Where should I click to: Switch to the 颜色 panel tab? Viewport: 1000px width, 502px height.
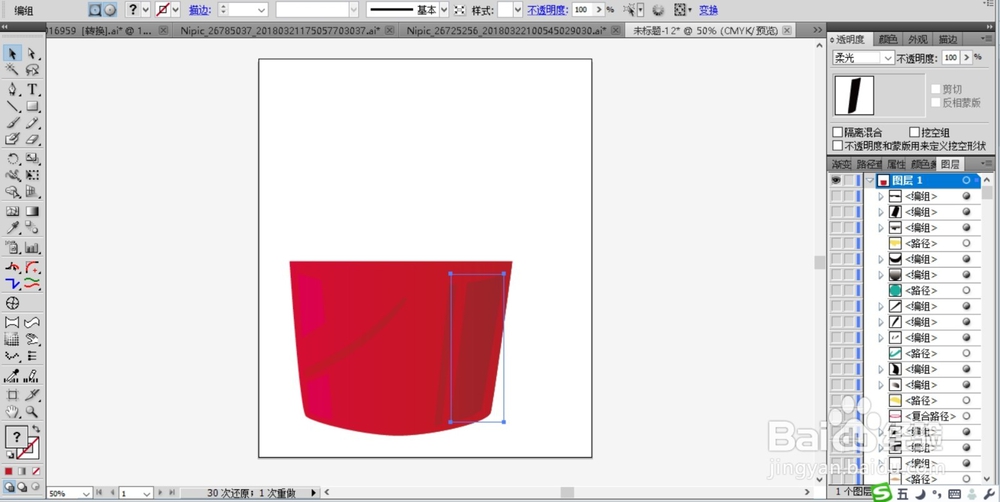pos(888,40)
